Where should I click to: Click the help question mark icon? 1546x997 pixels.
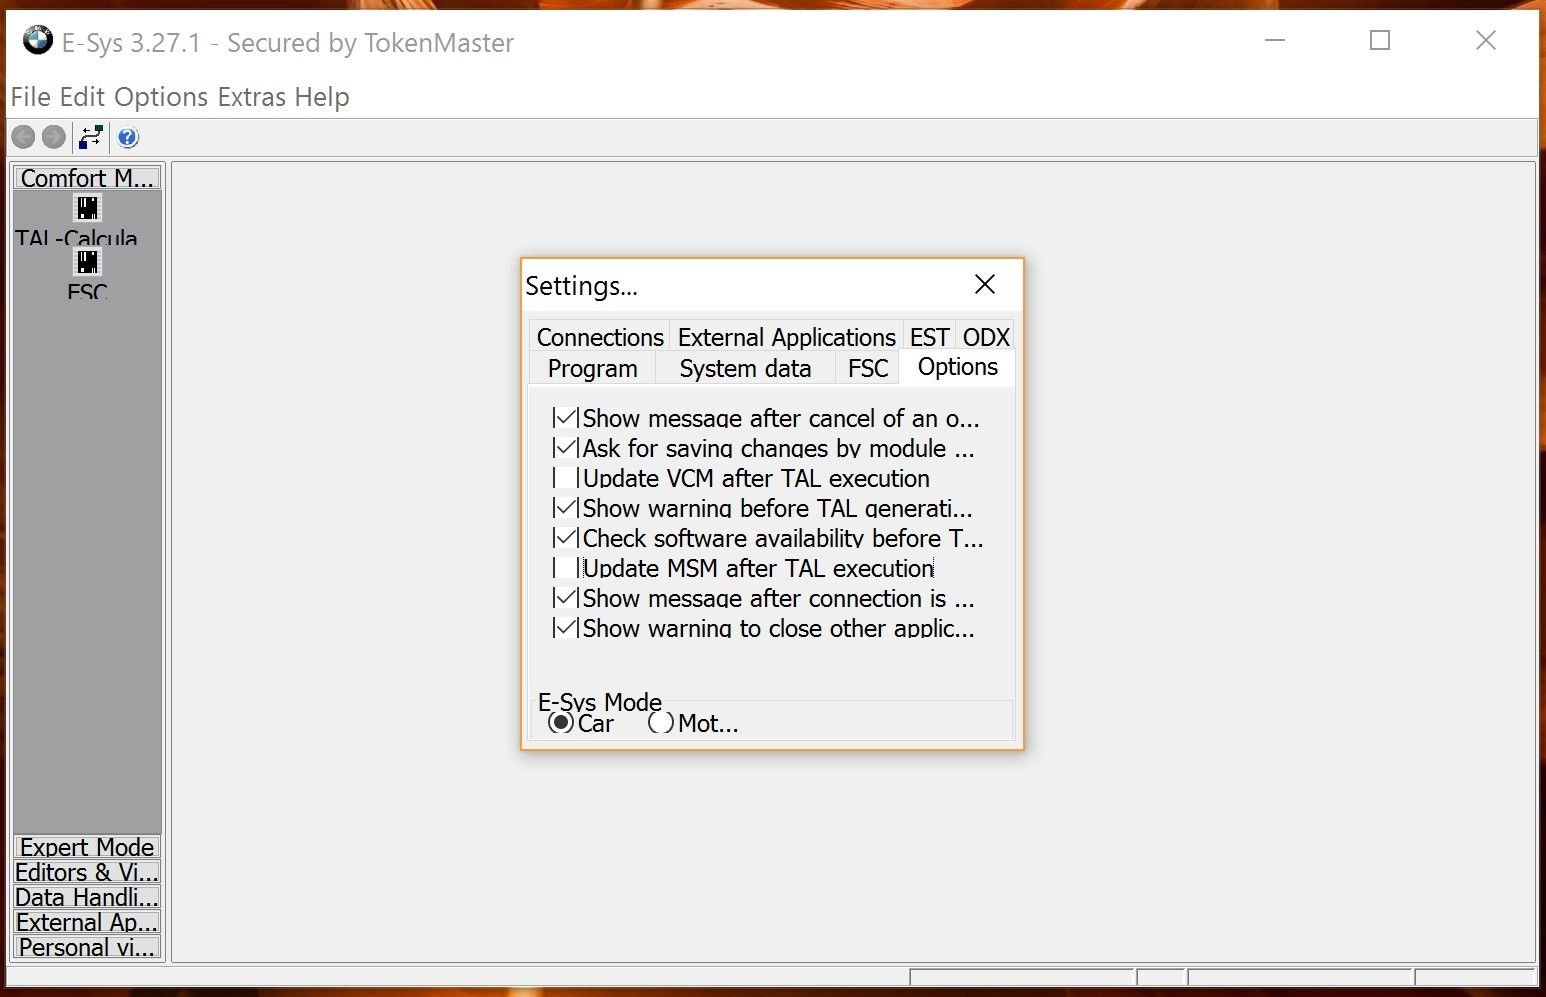point(128,137)
